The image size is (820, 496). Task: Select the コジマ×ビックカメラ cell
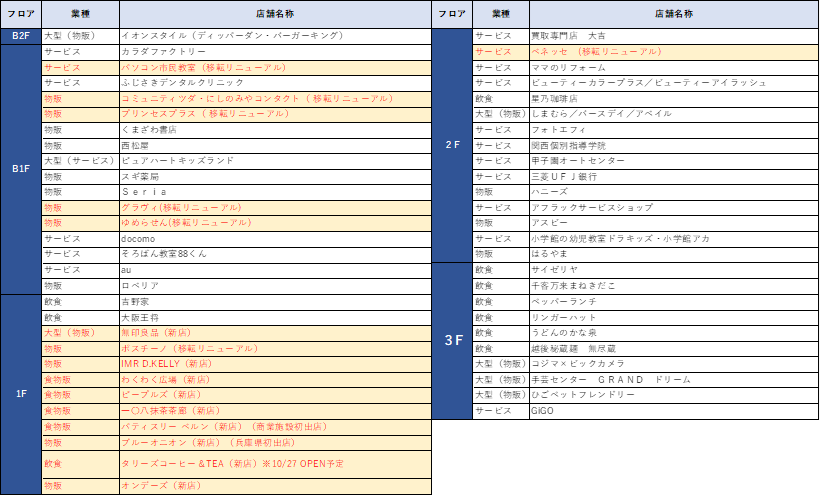click(x=674, y=364)
